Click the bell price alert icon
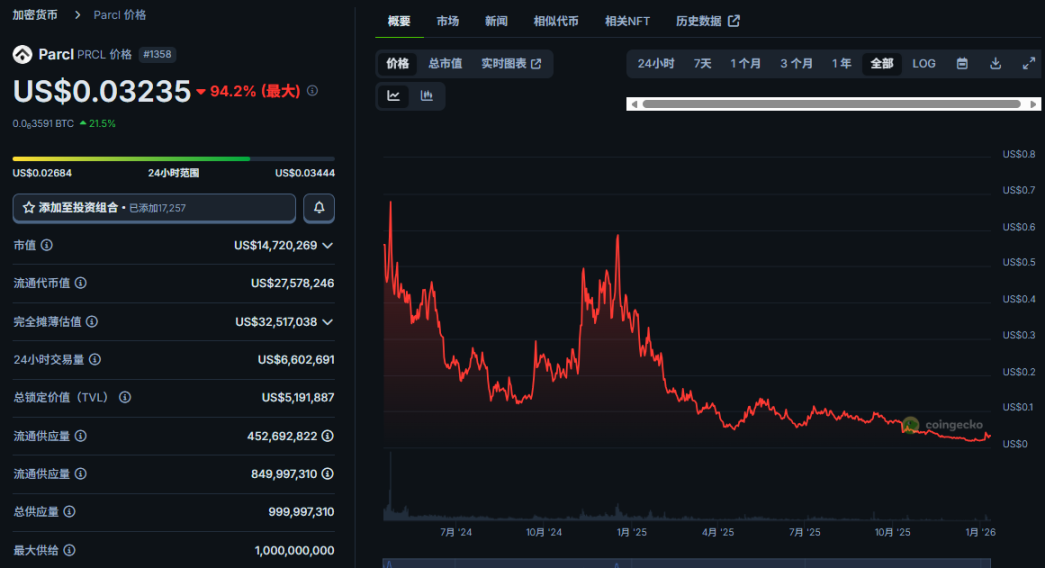This screenshot has width=1045, height=568. pyautogui.click(x=319, y=208)
